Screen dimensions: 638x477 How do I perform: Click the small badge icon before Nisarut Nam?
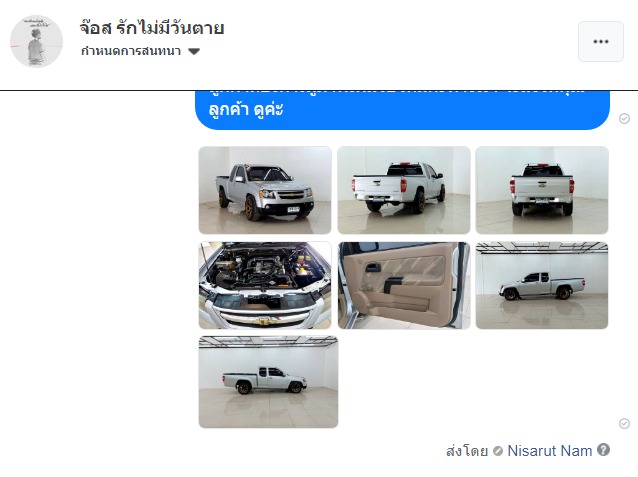click(x=498, y=451)
